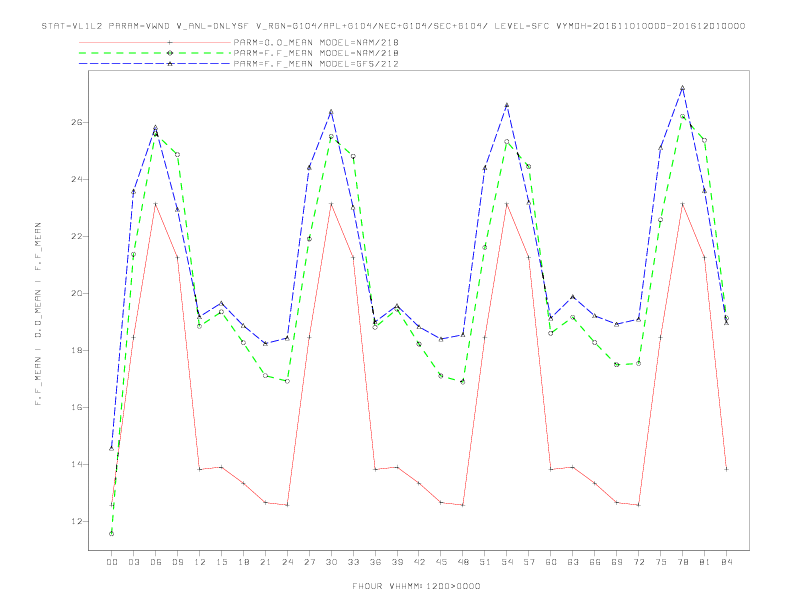The width and height of the screenshot is (792, 612).
Task: Click the x-axis tick label 72
Action: (x=638, y=562)
